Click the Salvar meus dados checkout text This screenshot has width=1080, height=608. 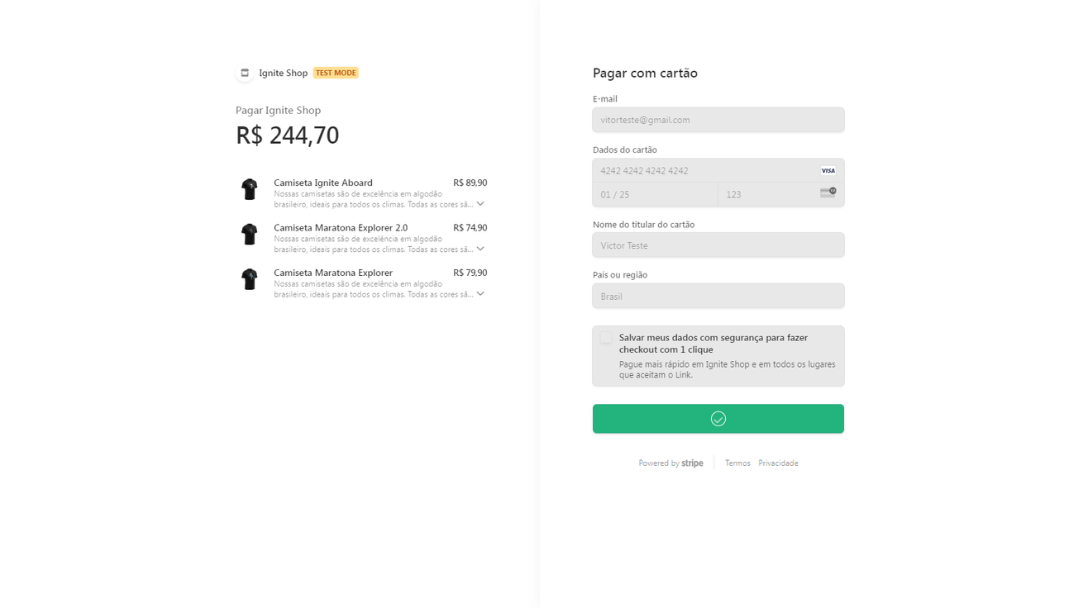point(714,344)
